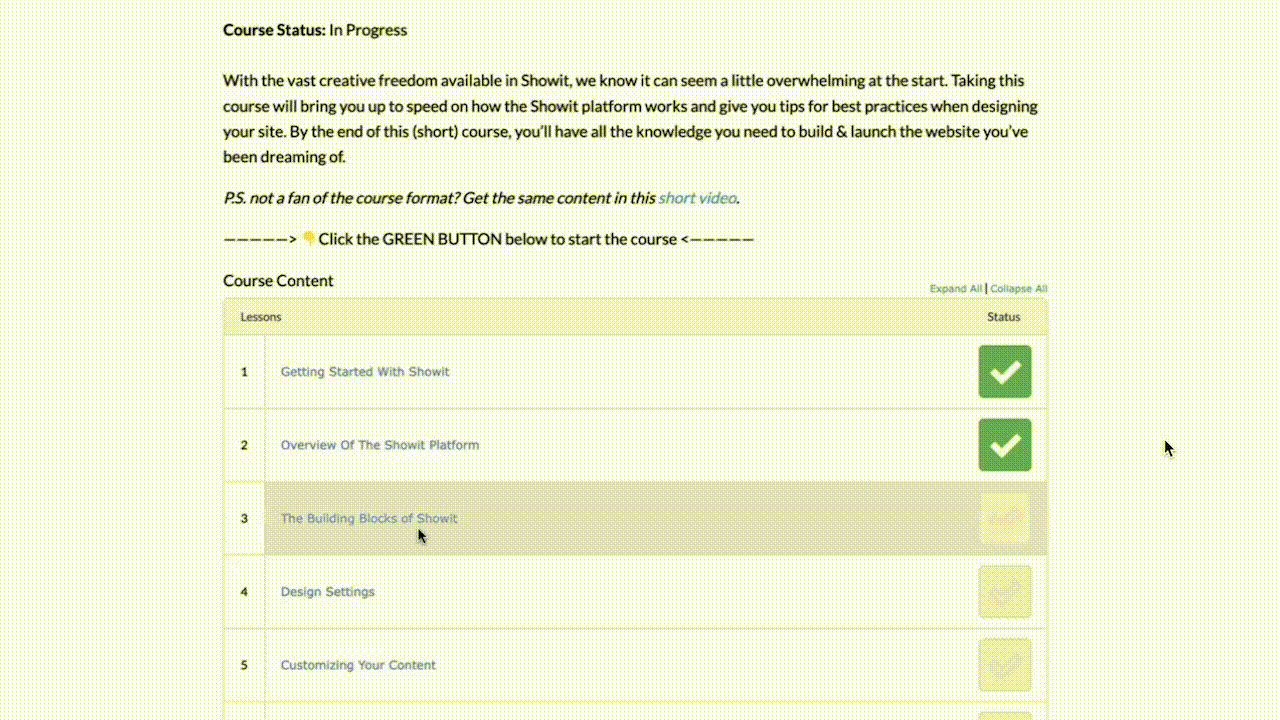
Task: Open the 'Customizing Your Content' lesson
Action: tap(358, 665)
